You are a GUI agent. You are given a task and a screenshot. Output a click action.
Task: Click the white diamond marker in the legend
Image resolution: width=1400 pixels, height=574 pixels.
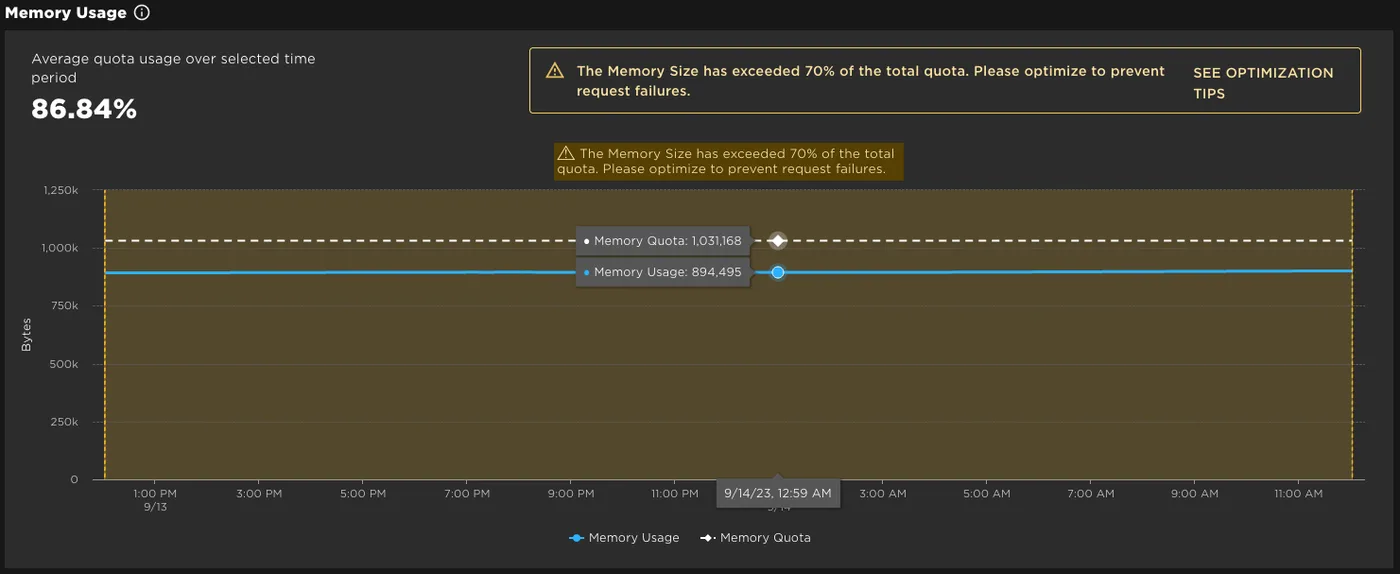tap(707, 538)
